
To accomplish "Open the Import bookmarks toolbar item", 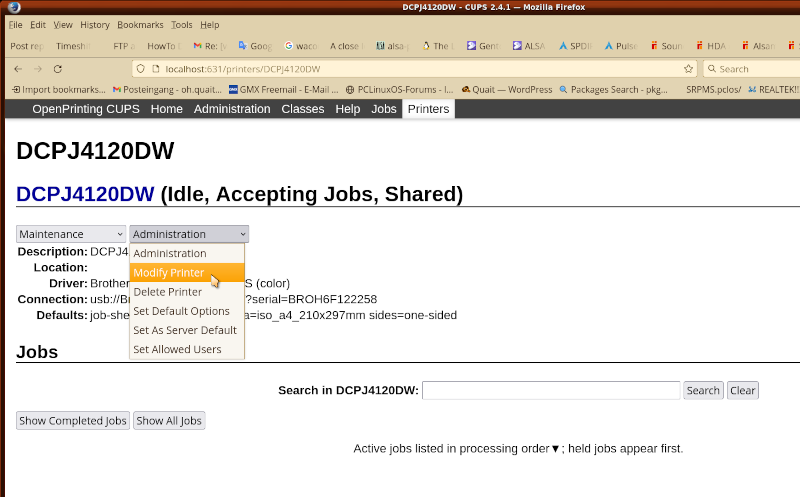I will click(58, 89).
